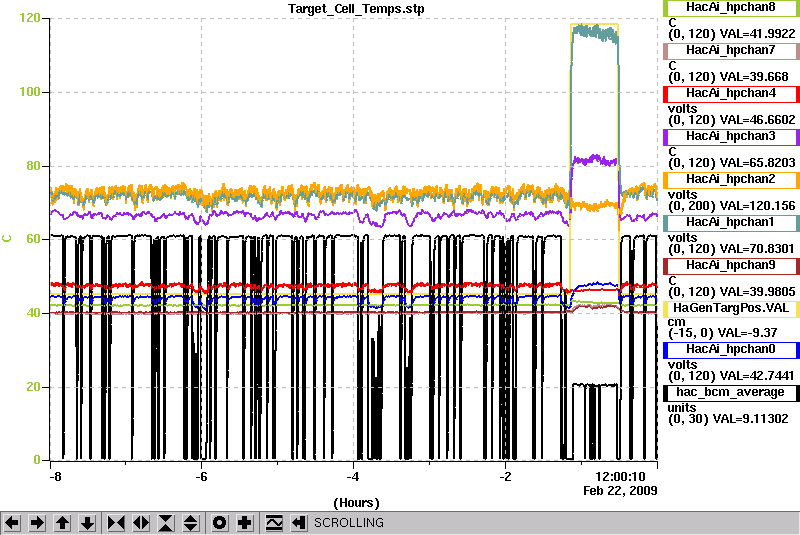Click the outward-pointing horizontal triangles zoom icon
800x535 pixels.
click(141, 523)
